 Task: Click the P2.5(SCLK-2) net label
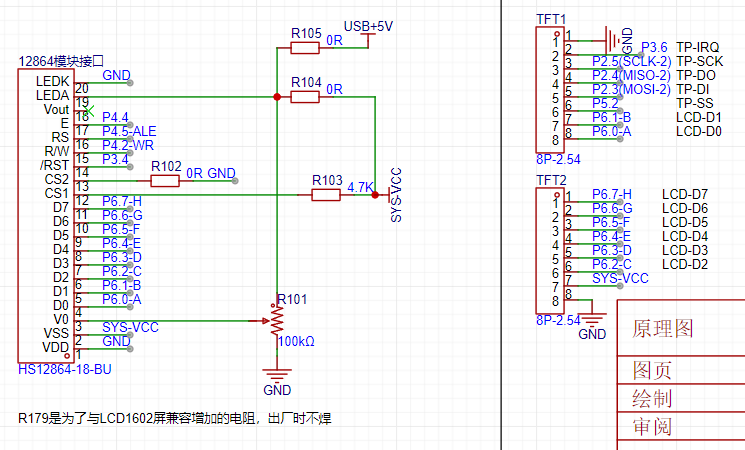point(631,61)
